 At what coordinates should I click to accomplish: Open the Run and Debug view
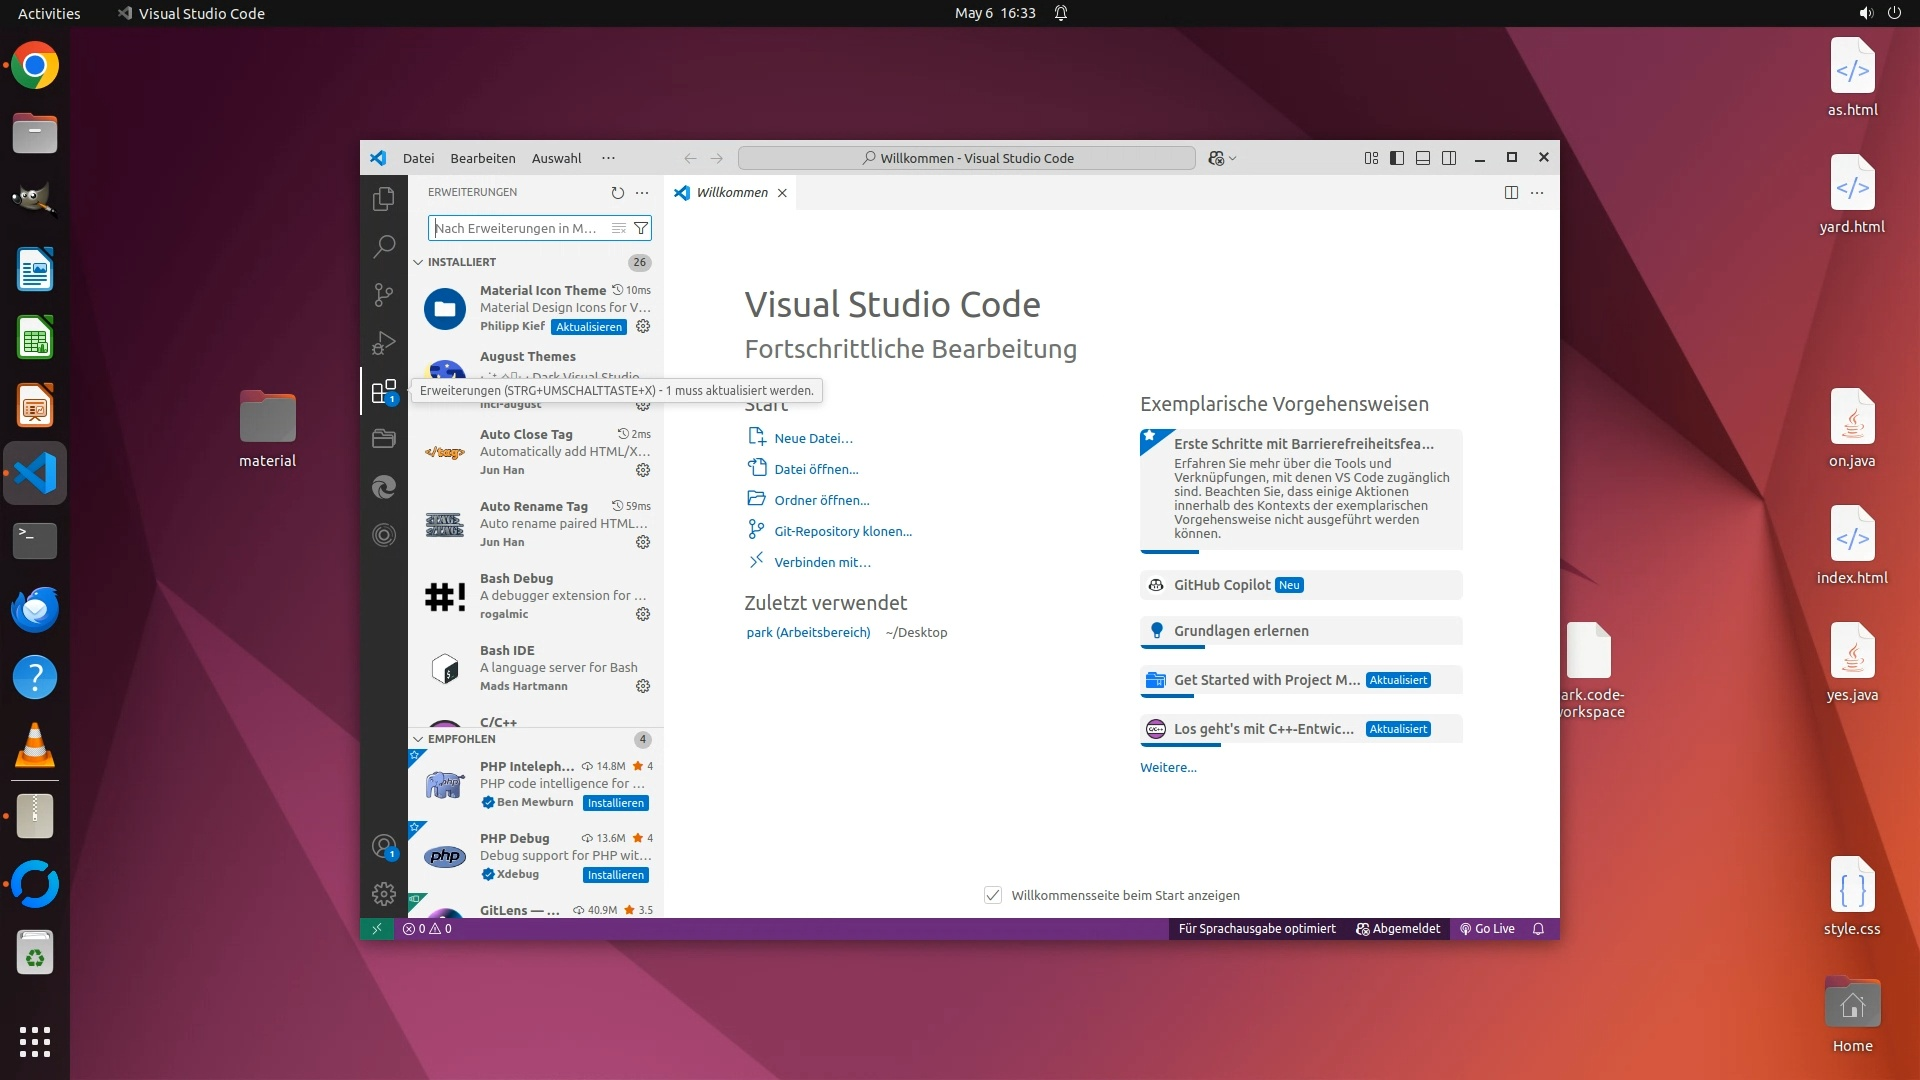[383, 343]
